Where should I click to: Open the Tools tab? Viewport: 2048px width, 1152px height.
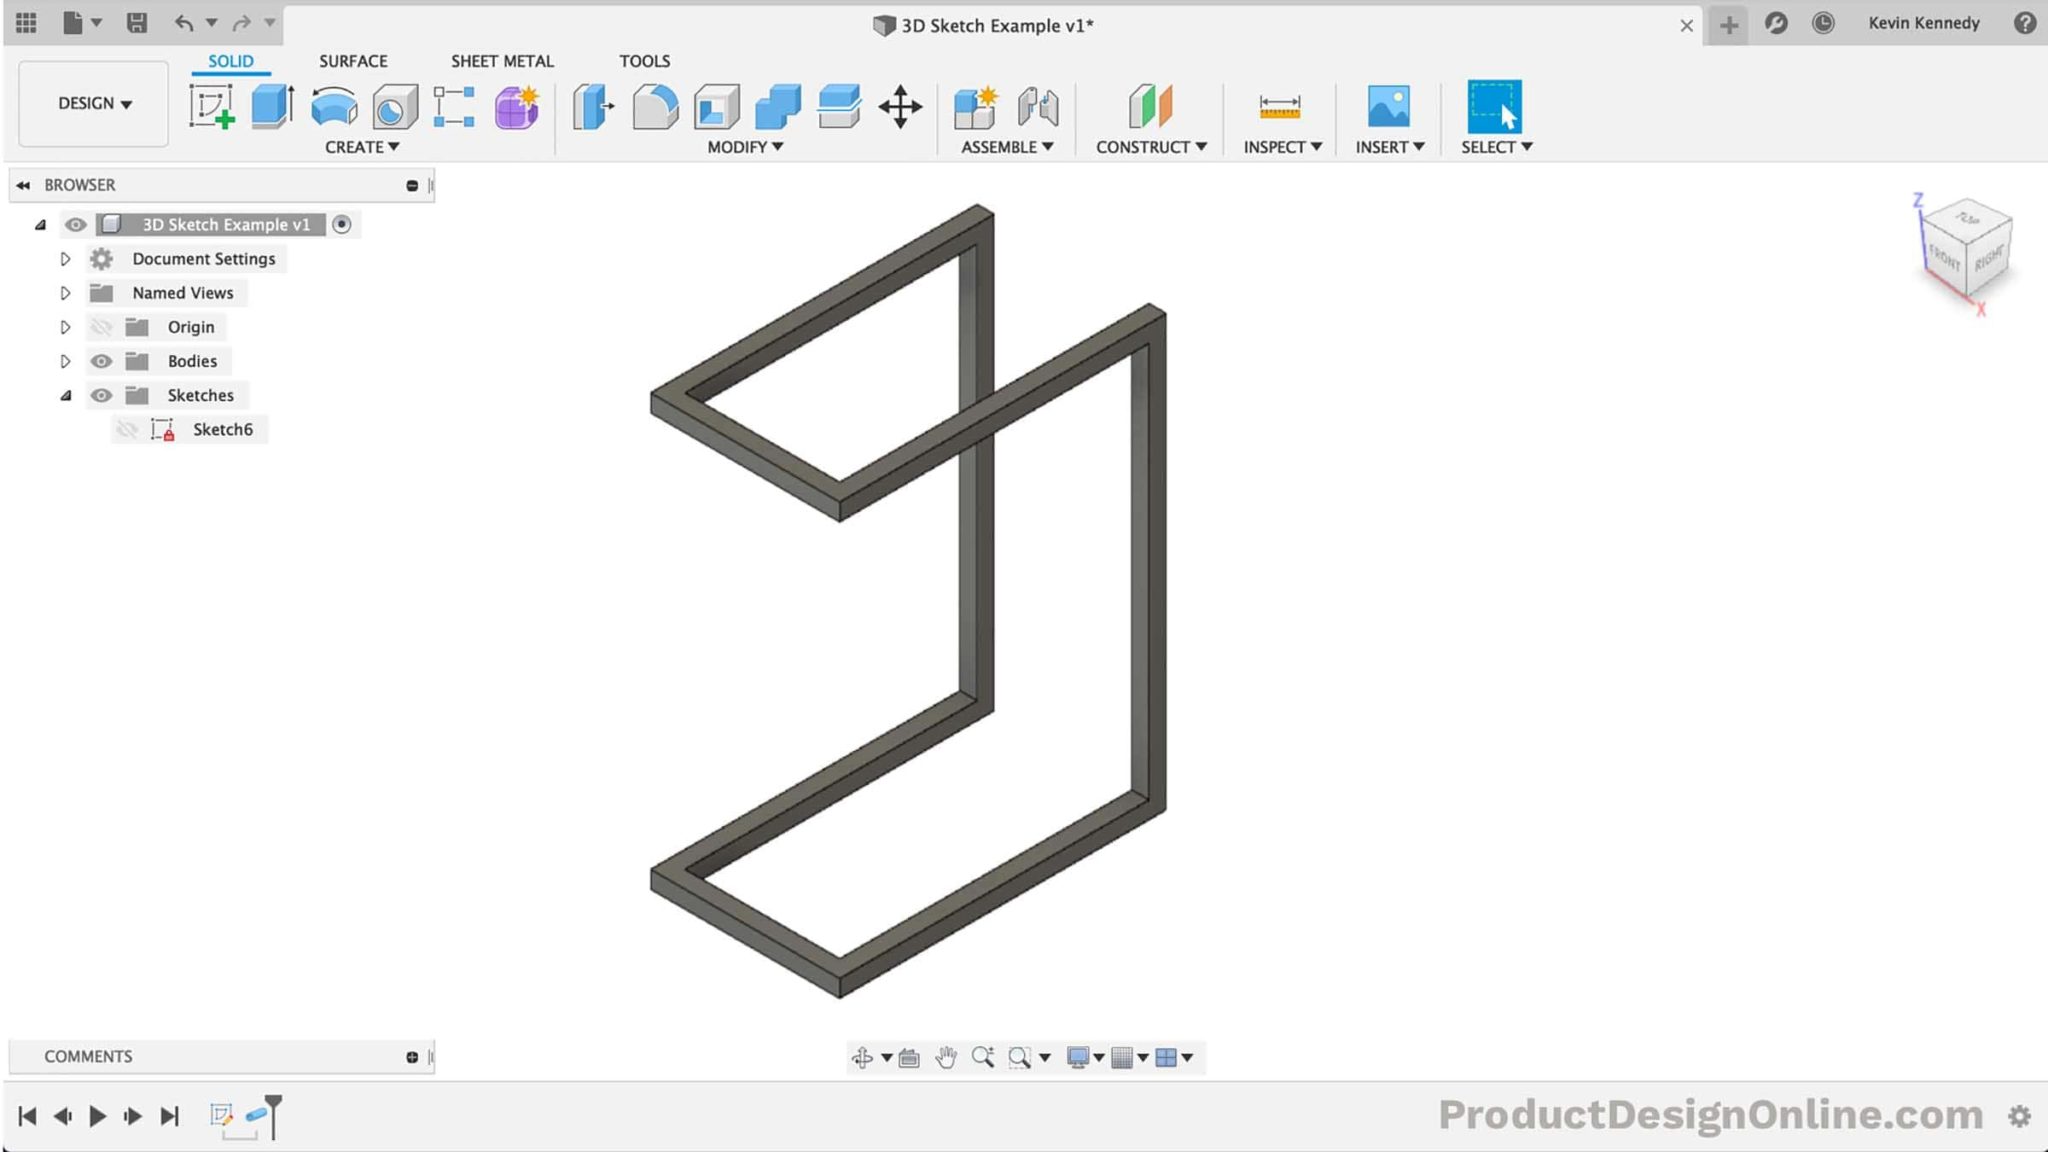tap(645, 61)
